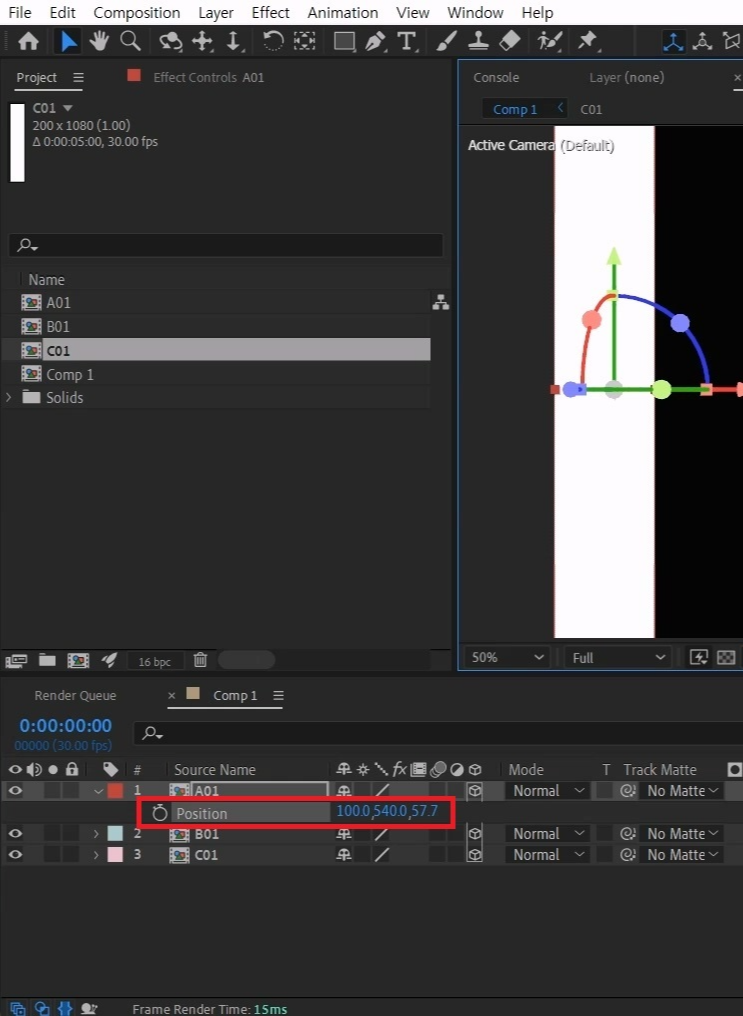Open the Animation menu
This screenshot has height=1016, width=743.
(343, 12)
